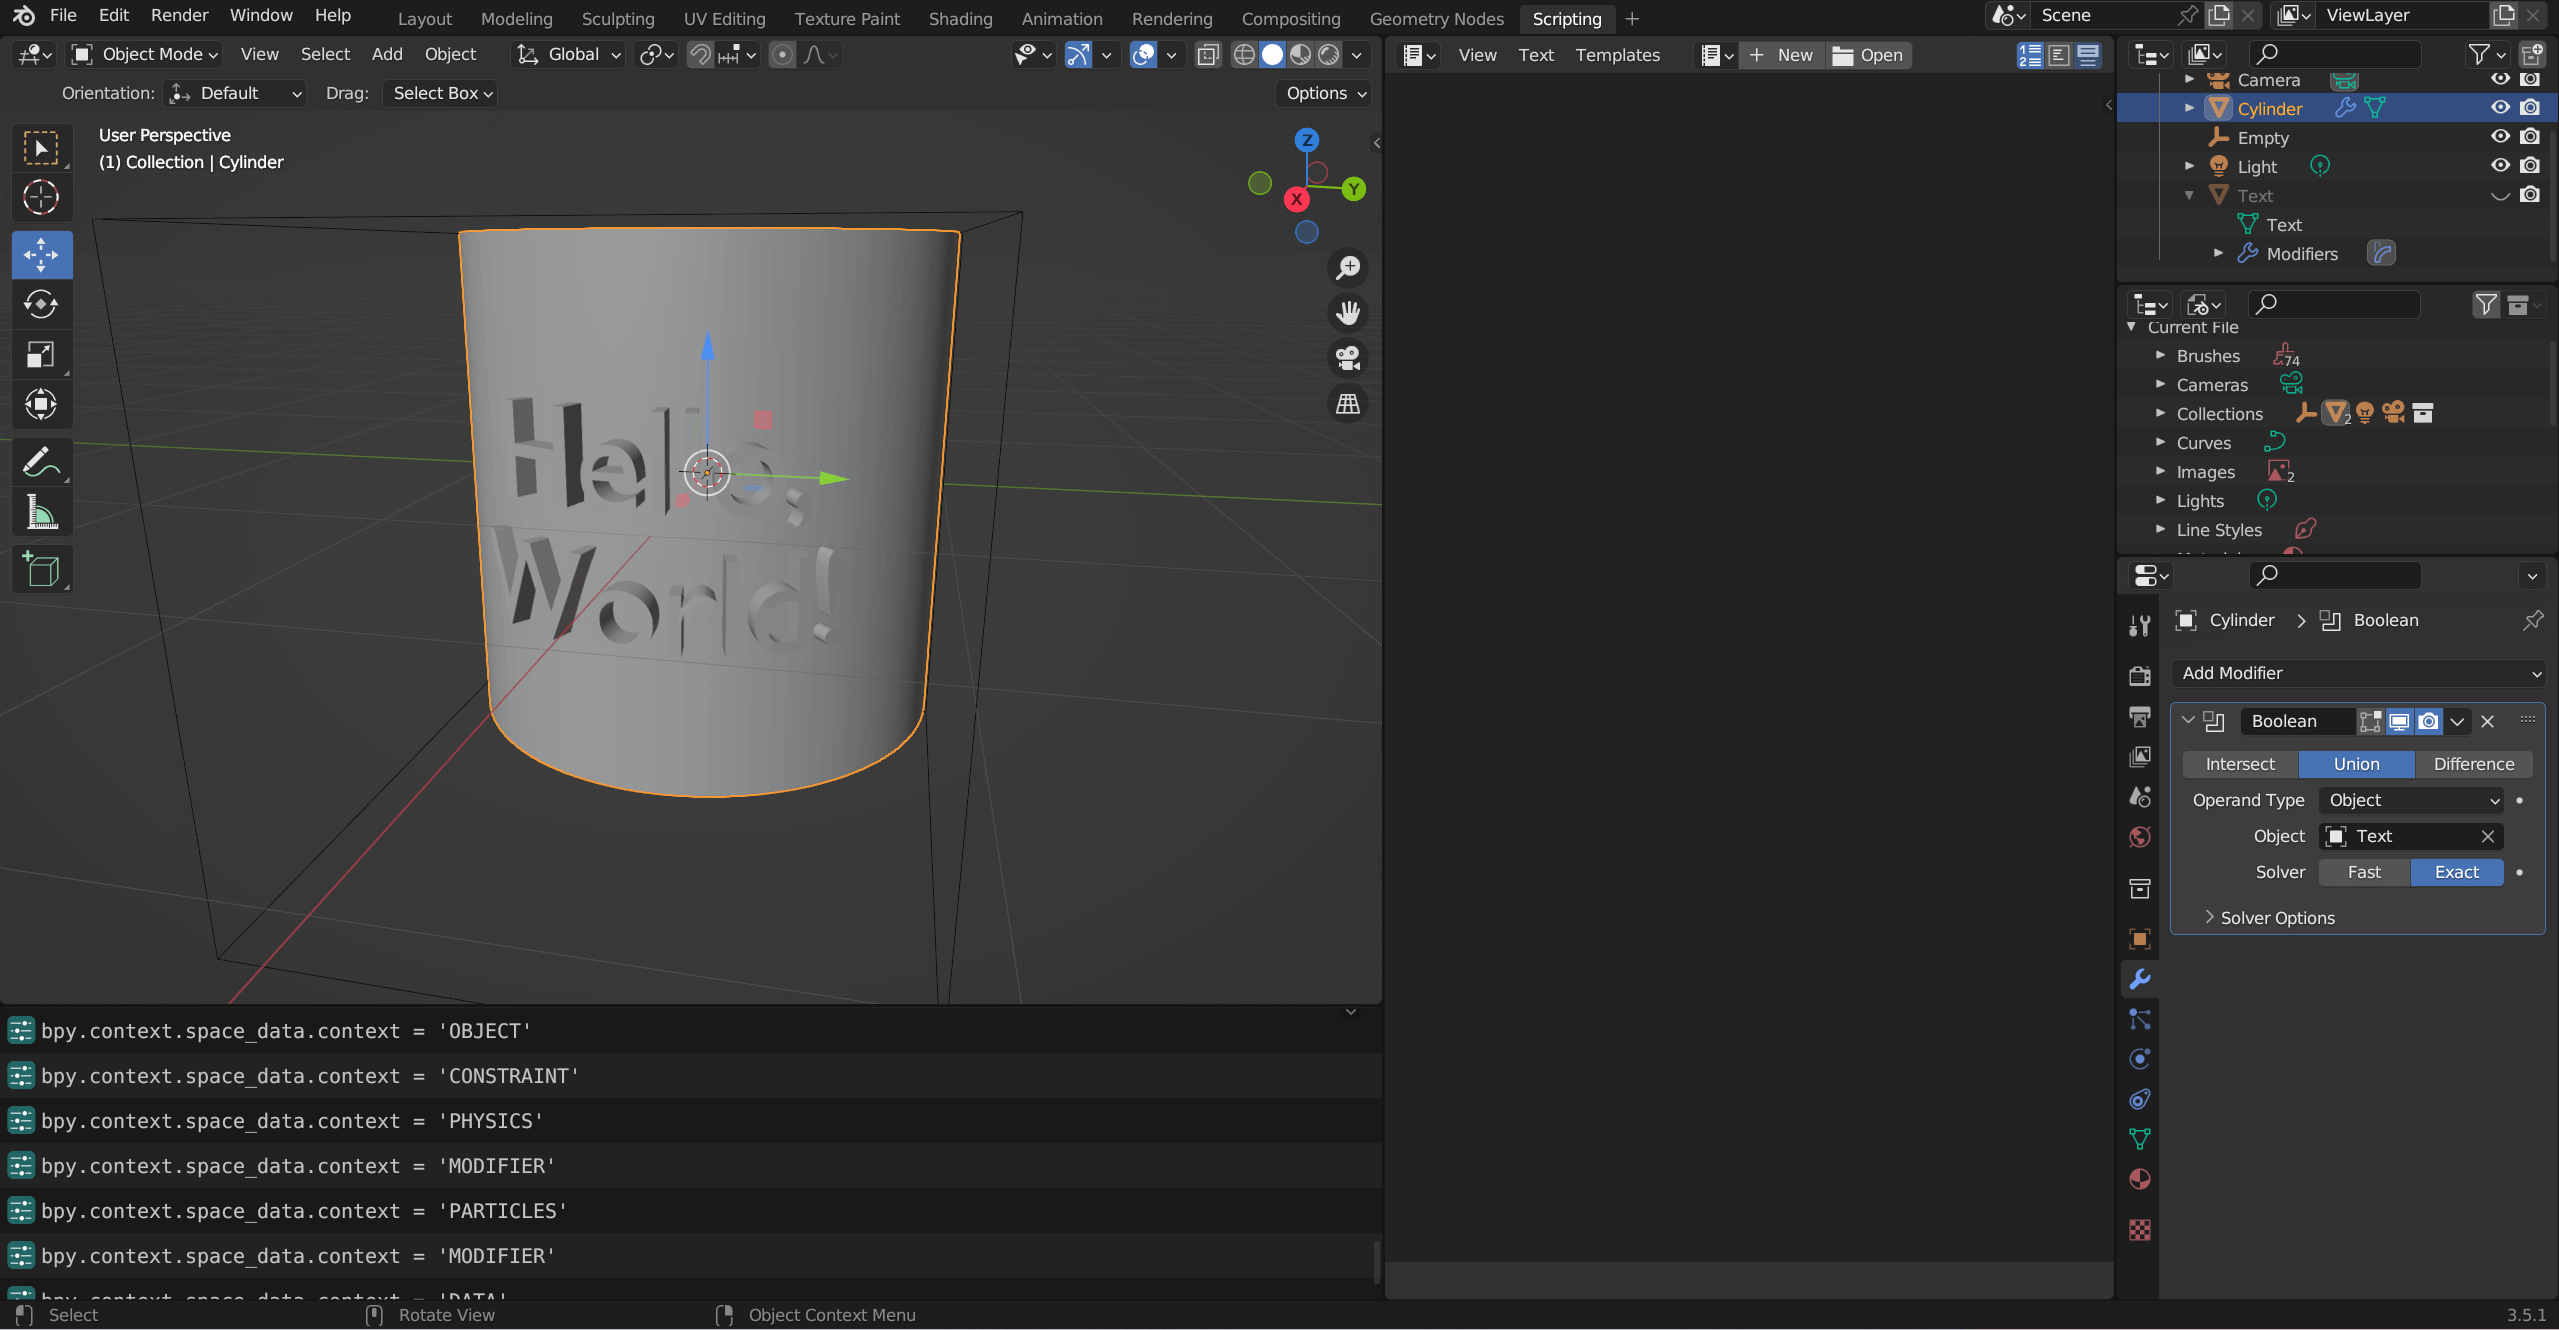Remove the Boolean modifier
Viewport: 2559px width, 1330px height.
pos(2488,721)
